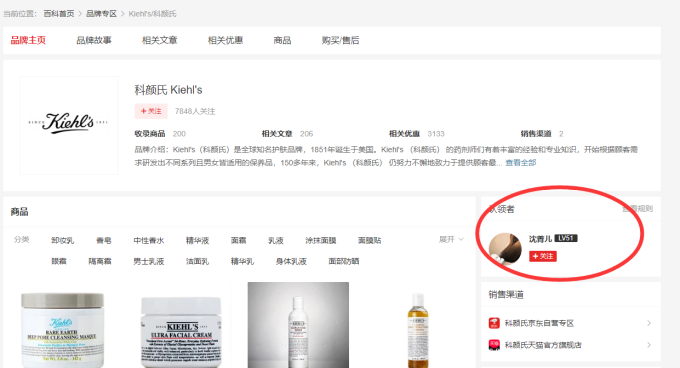Open 科颜氏京东自营专区 sales channel
This screenshot has height=368, width=680.
pyautogui.click(x=539, y=323)
